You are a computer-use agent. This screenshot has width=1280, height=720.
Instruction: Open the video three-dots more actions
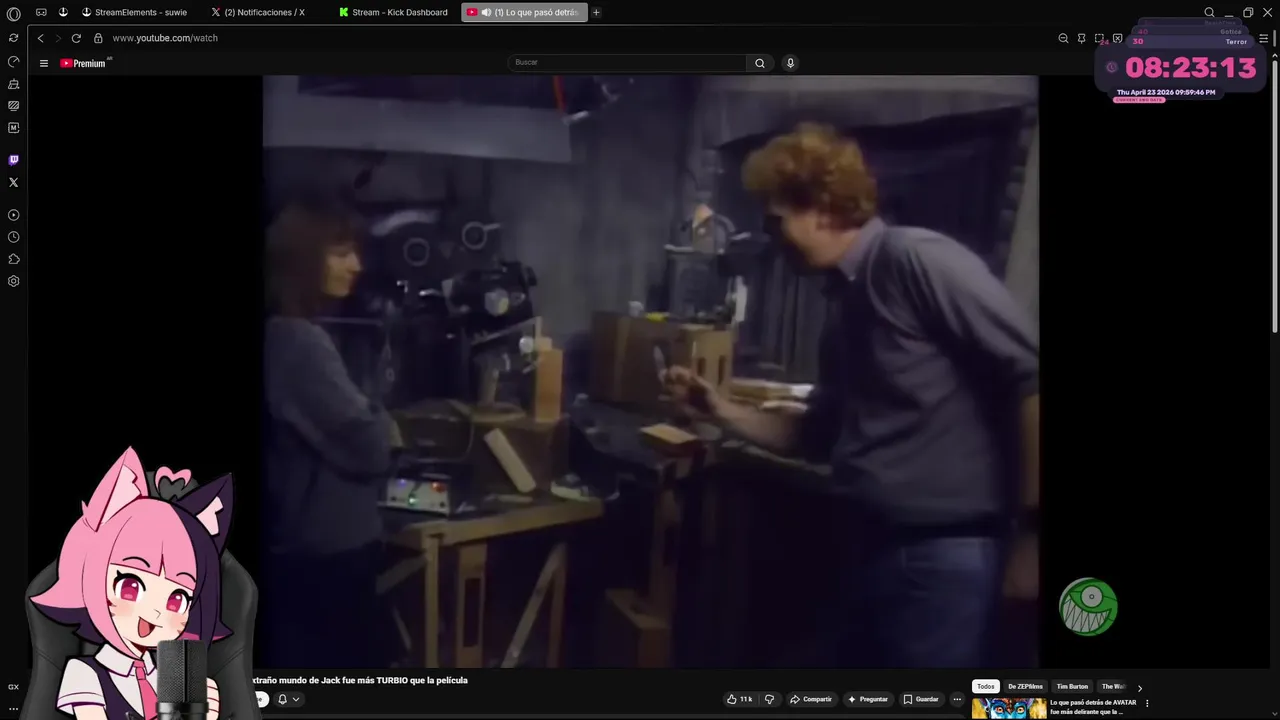tap(957, 699)
